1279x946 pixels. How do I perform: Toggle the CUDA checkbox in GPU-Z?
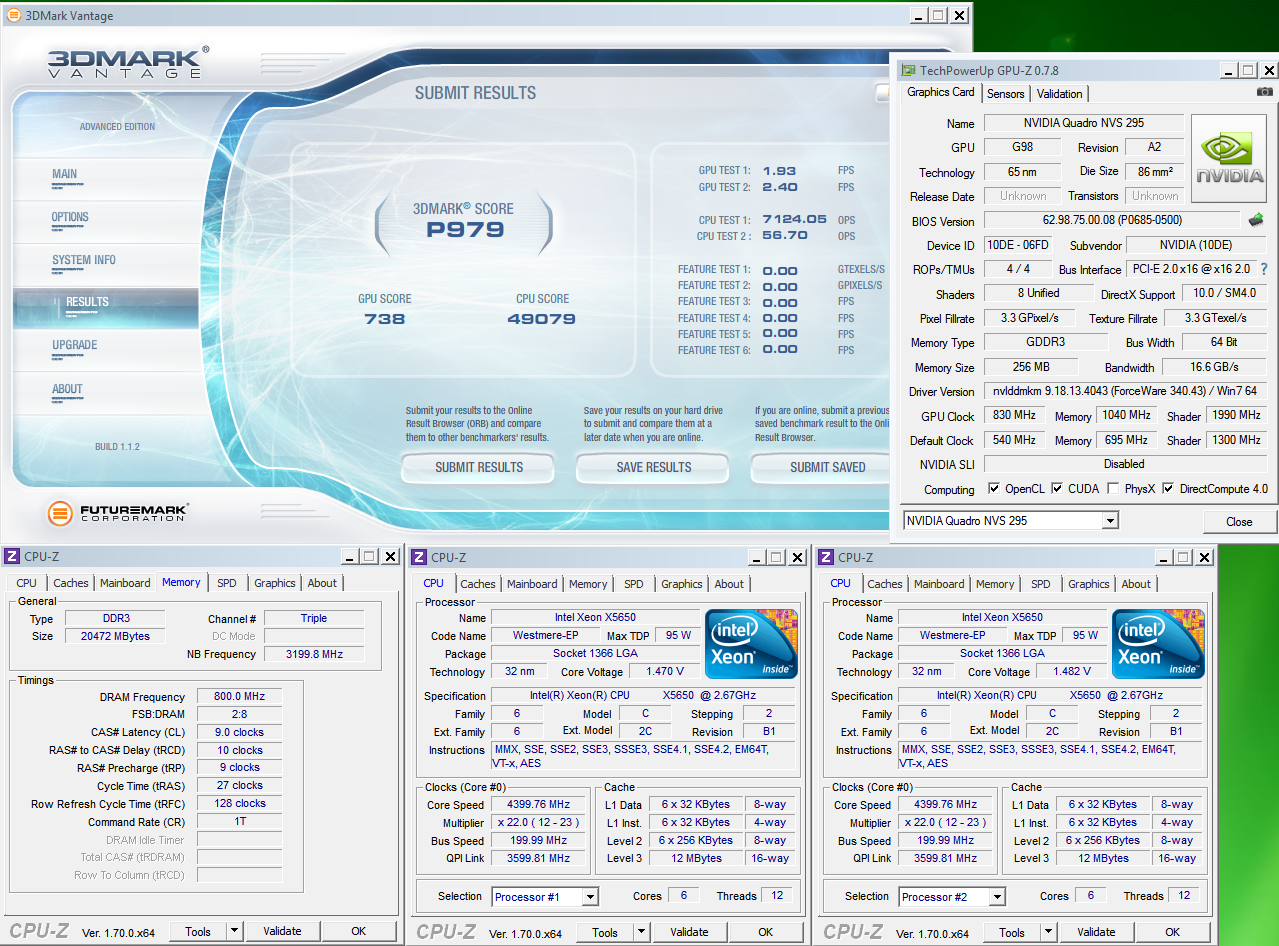pos(1056,489)
